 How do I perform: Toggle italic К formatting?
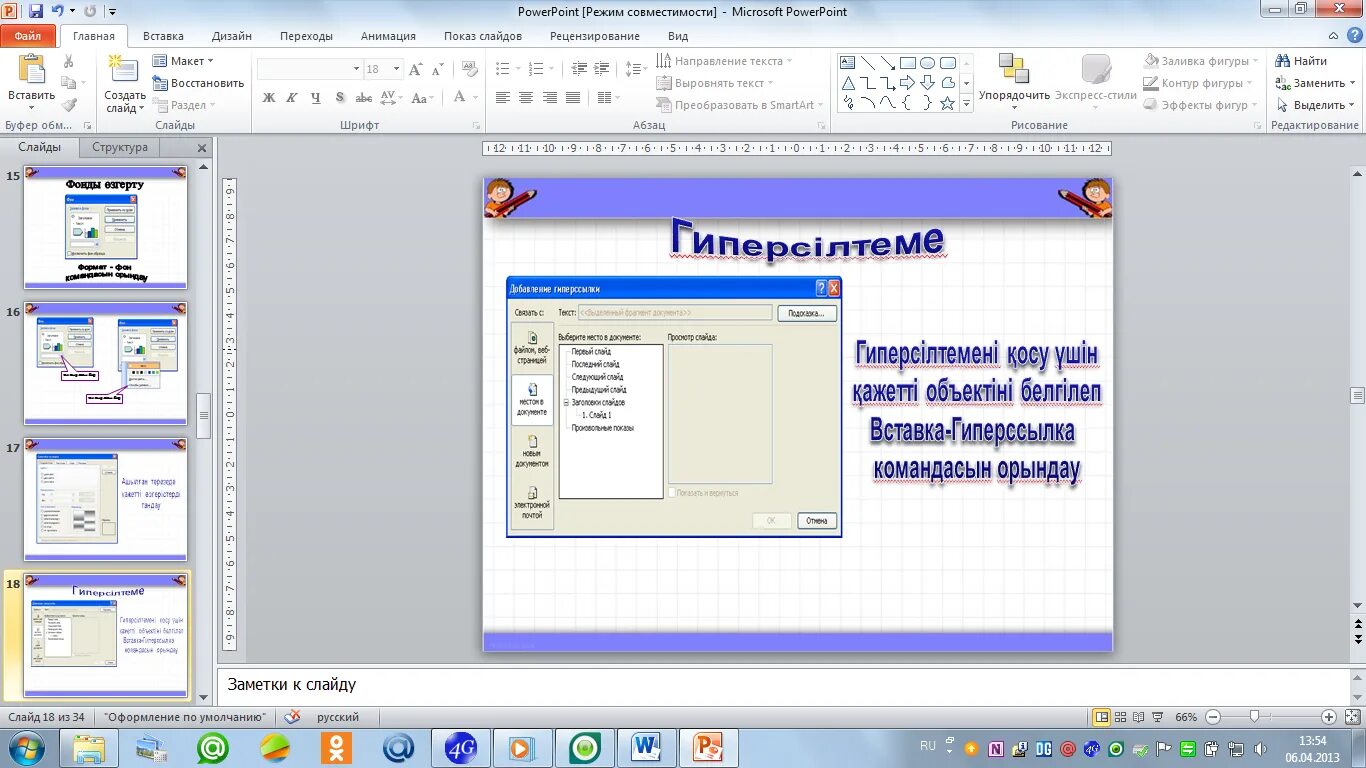292,98
